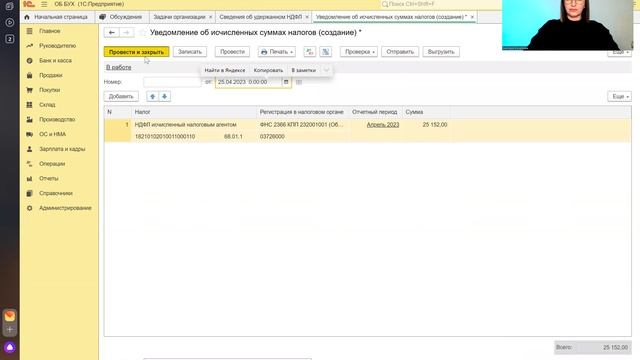Open ОС и НМА truck icon

click(29, 134)
